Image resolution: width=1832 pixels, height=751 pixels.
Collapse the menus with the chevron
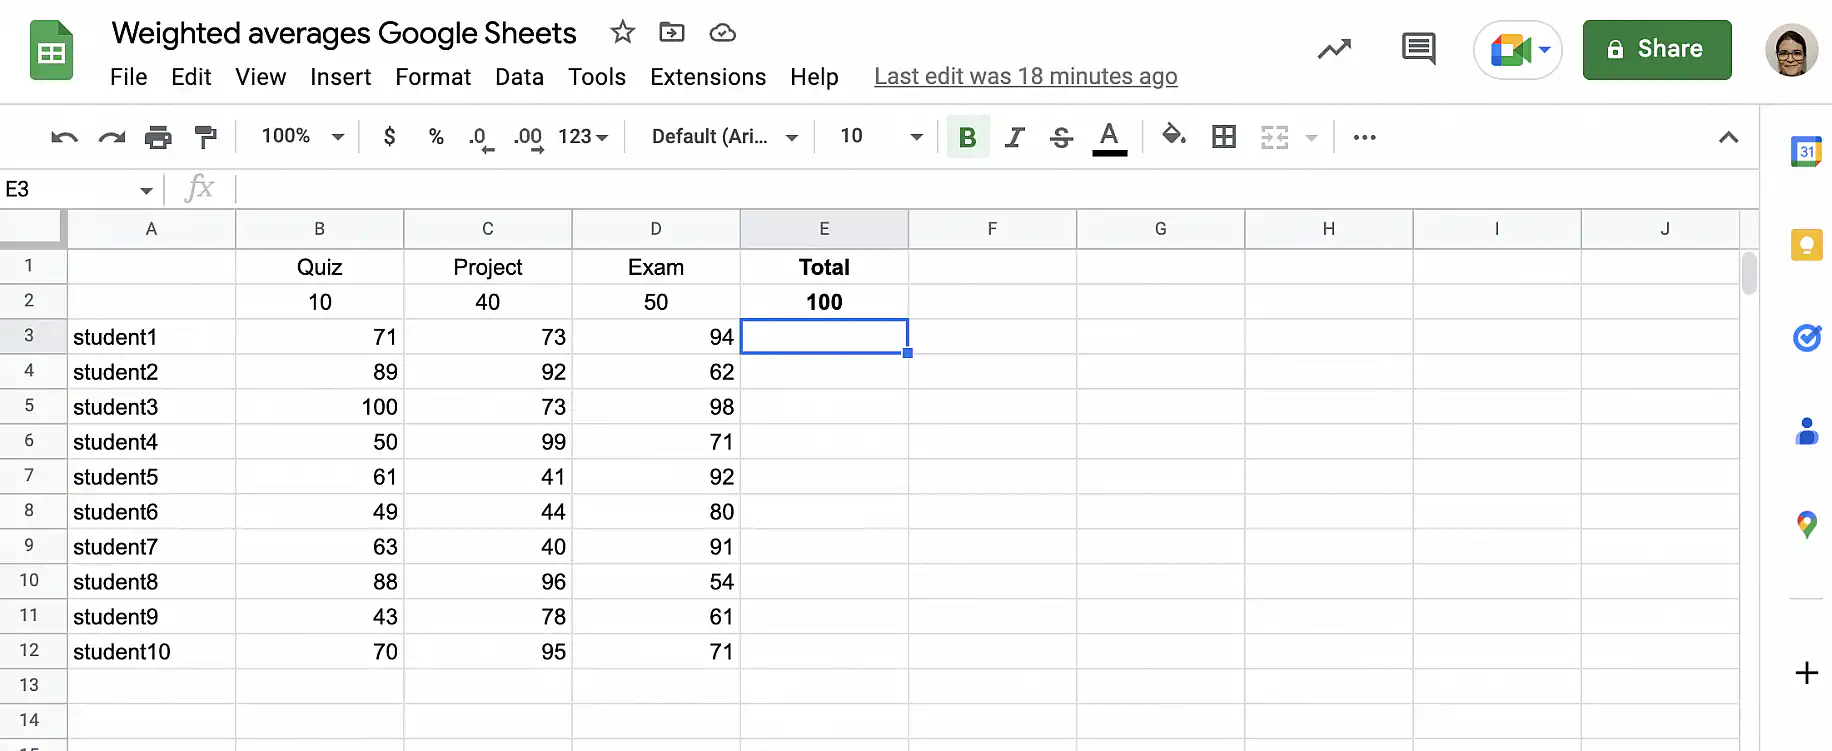point(1728,137)
